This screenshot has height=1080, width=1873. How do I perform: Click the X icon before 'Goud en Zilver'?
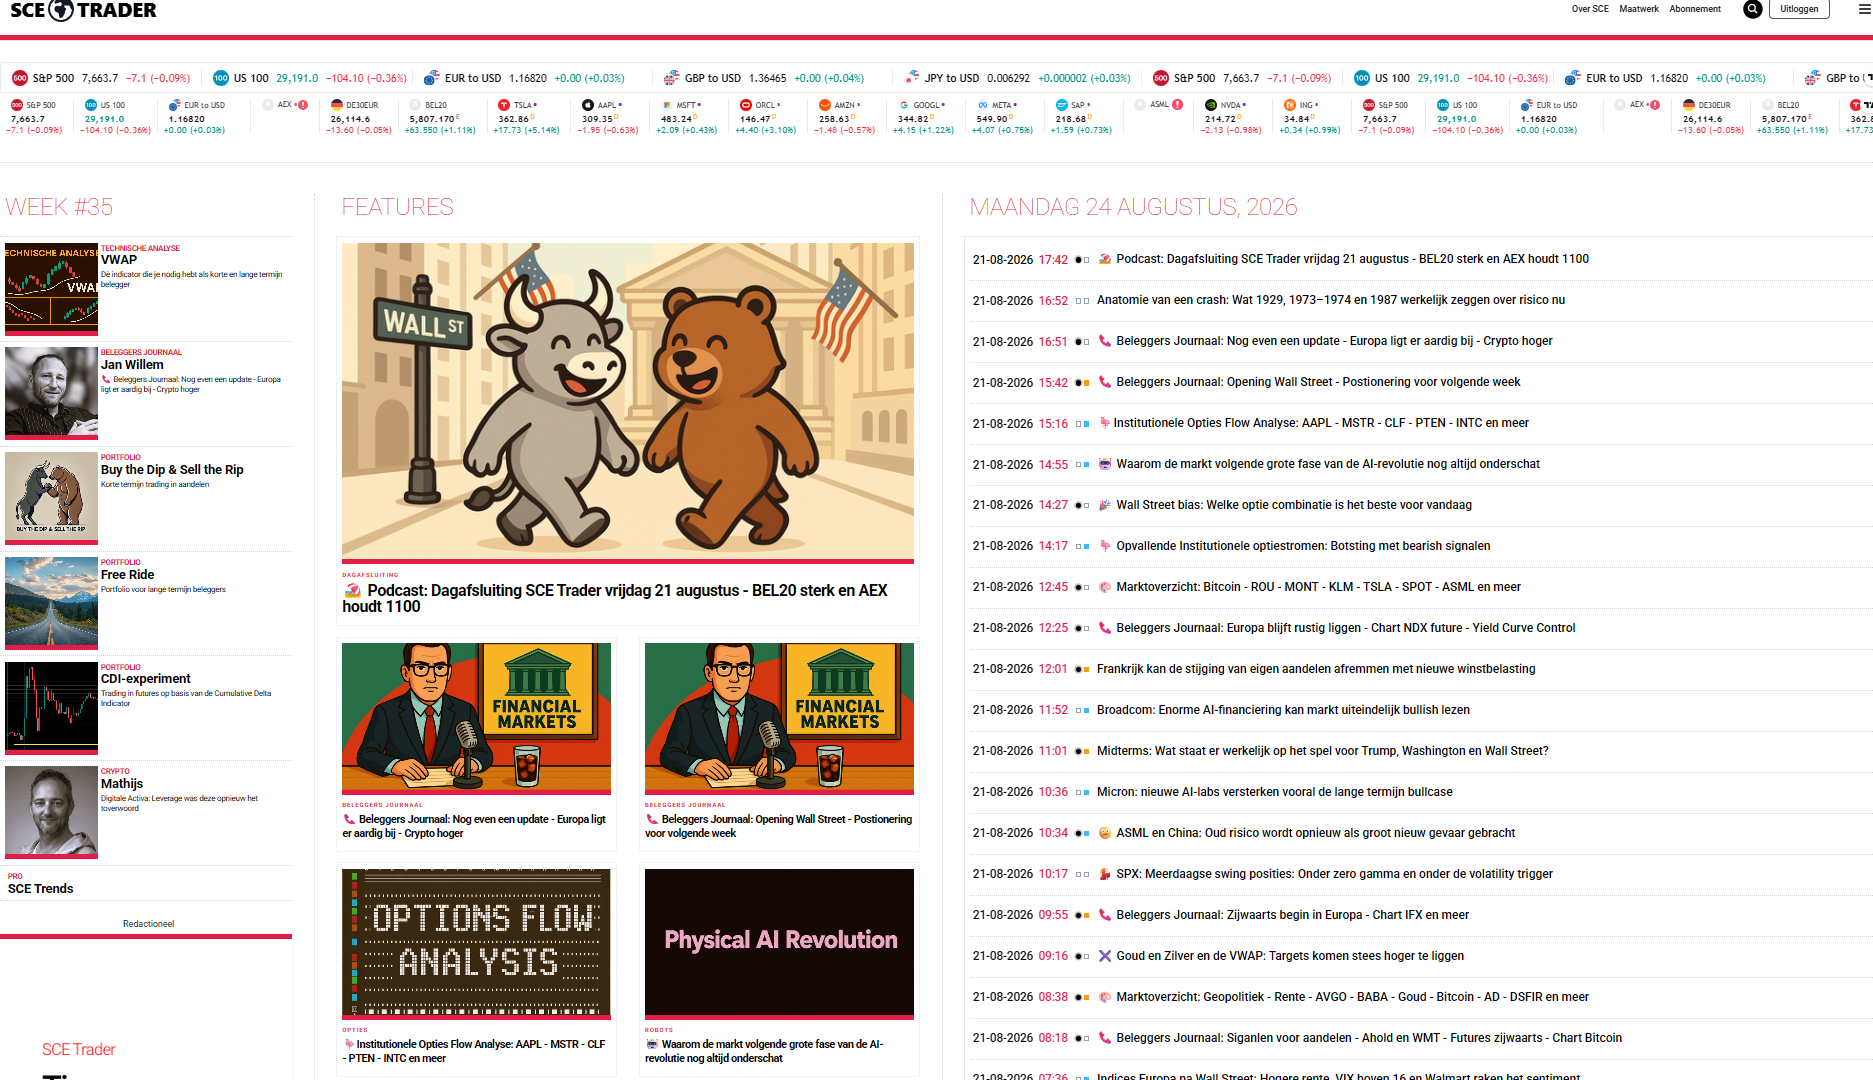point(1105,956)
